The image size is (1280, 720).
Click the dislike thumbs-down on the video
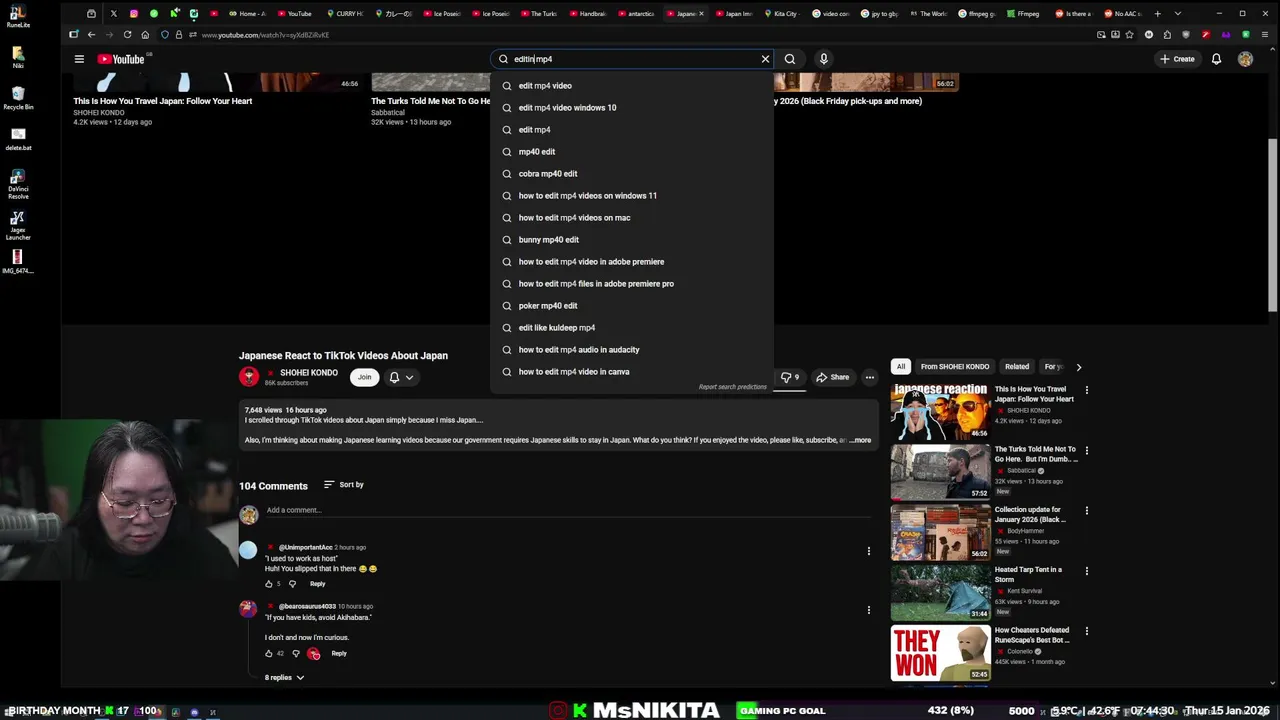789,377
